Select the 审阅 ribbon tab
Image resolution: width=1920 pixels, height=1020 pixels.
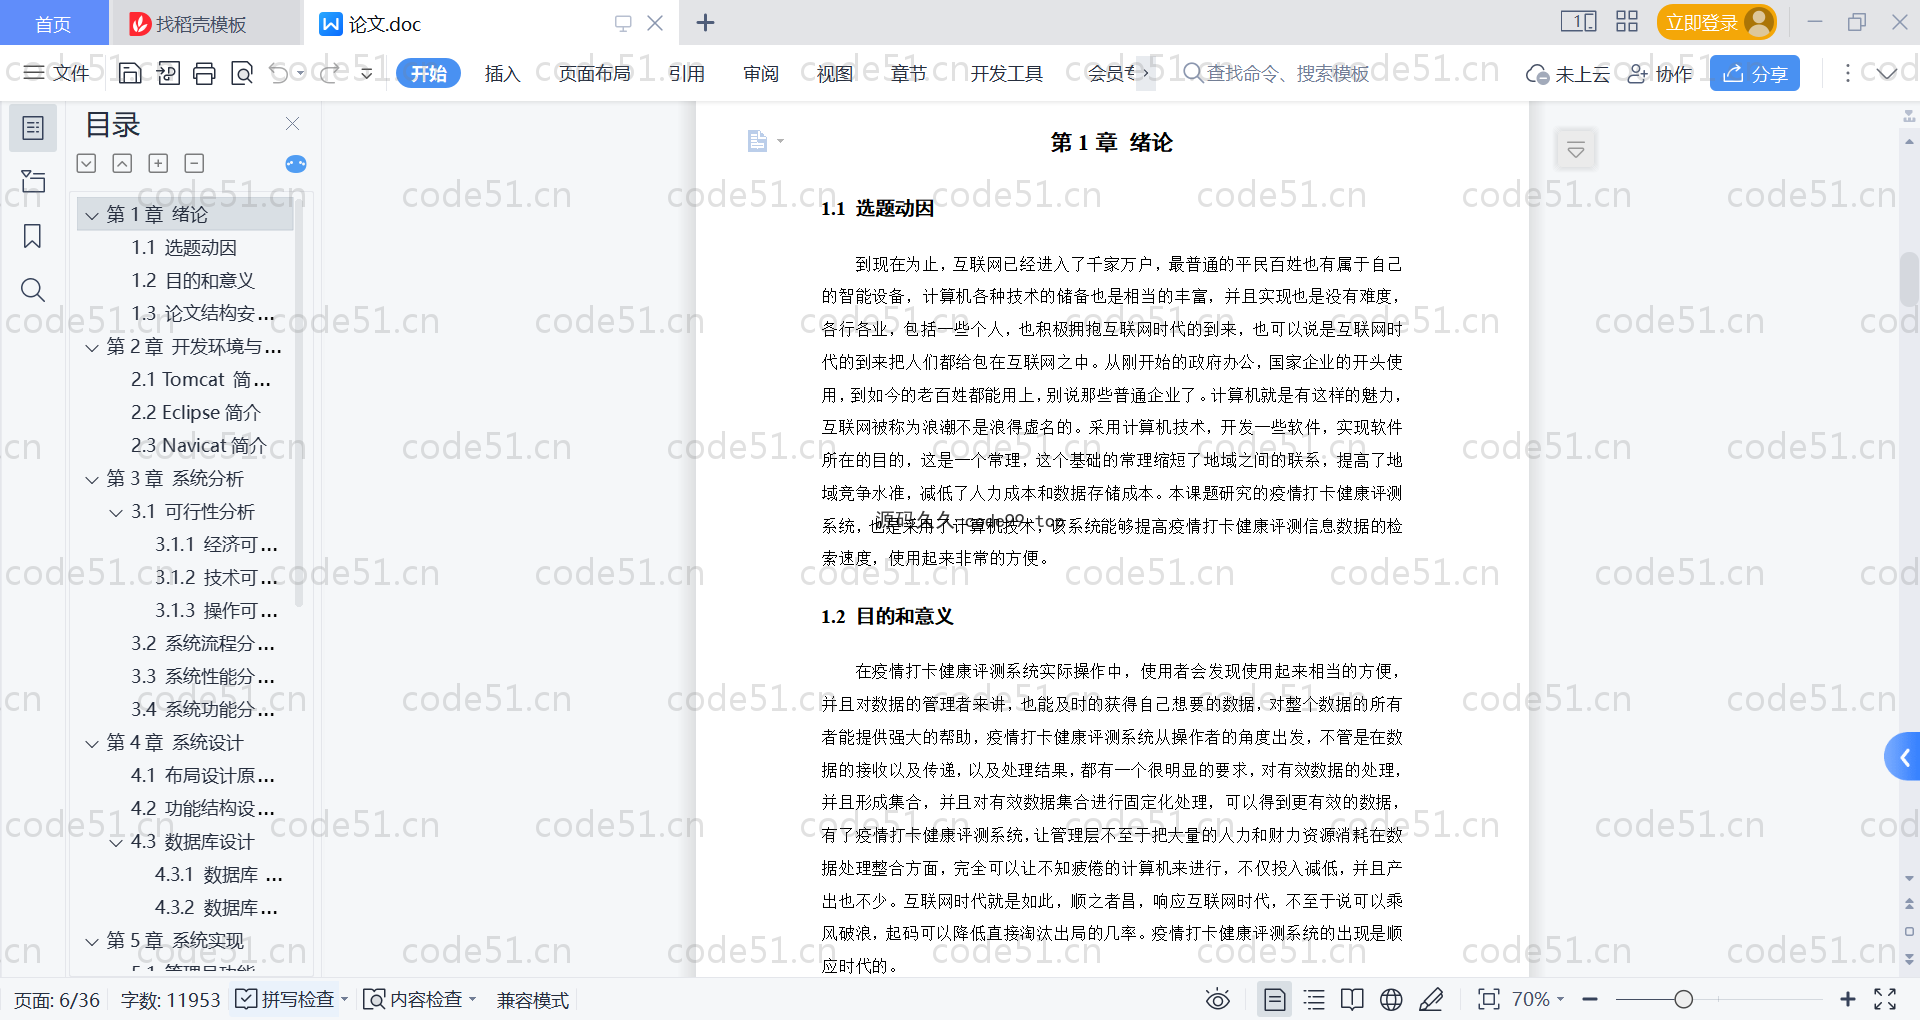pos(760,73)
